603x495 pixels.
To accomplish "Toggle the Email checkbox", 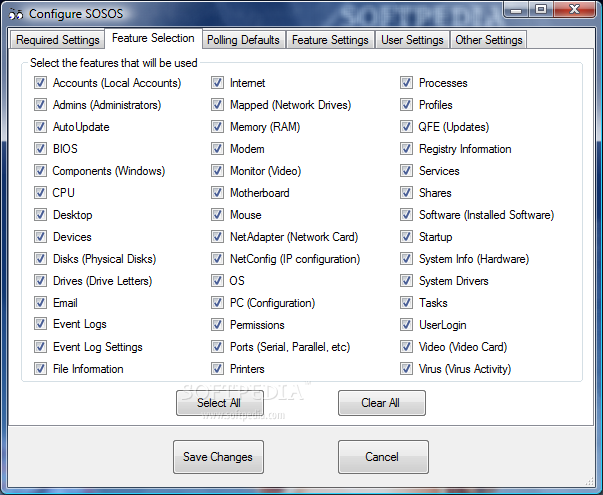I will pyautogui.click(x=40, y=302).
